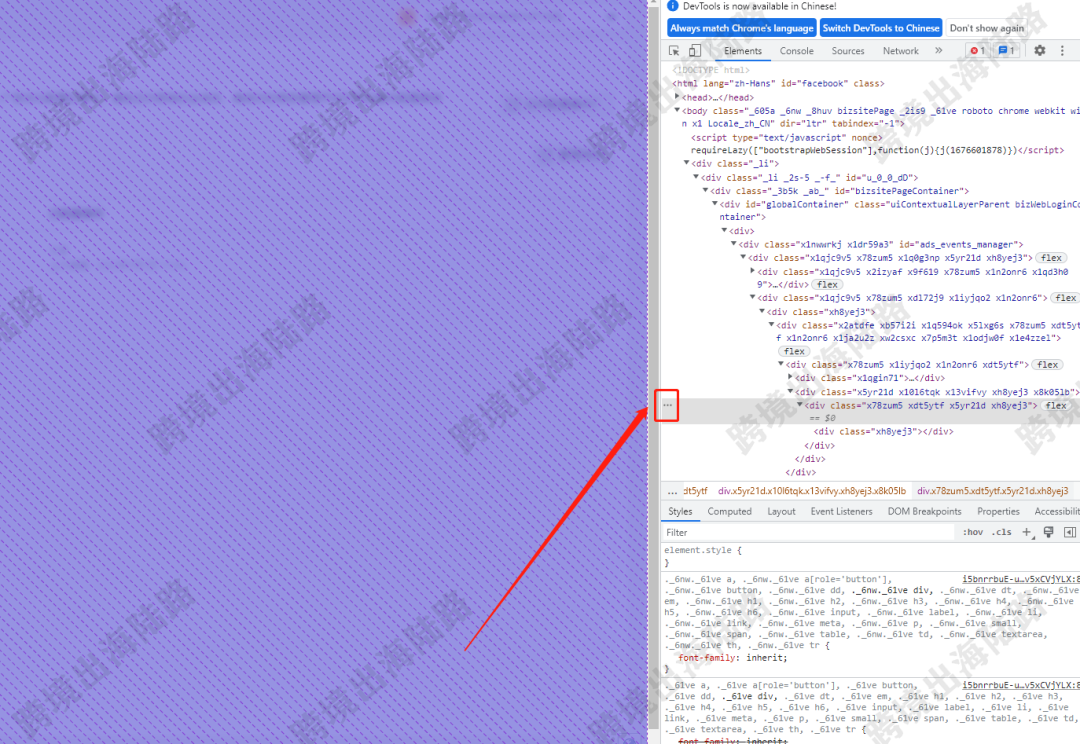1080x744 pixels.
Task: Open the Network tab
Action: (x=901, y=51)
